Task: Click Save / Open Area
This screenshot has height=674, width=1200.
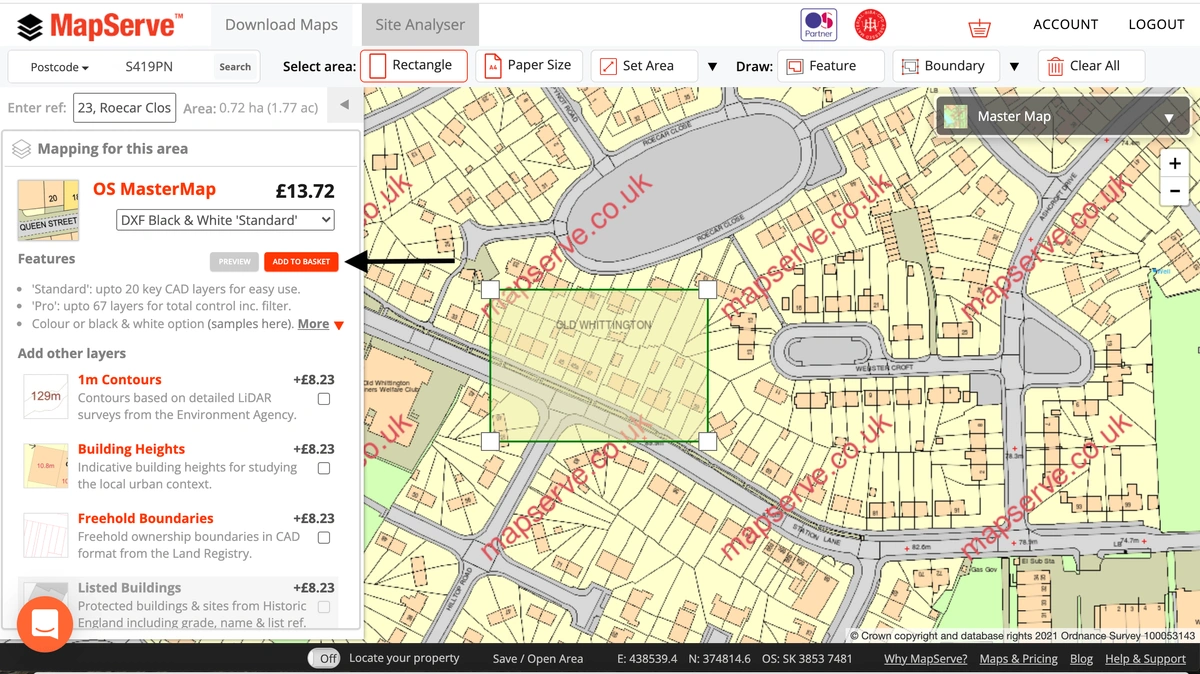Action: (538, 659)
